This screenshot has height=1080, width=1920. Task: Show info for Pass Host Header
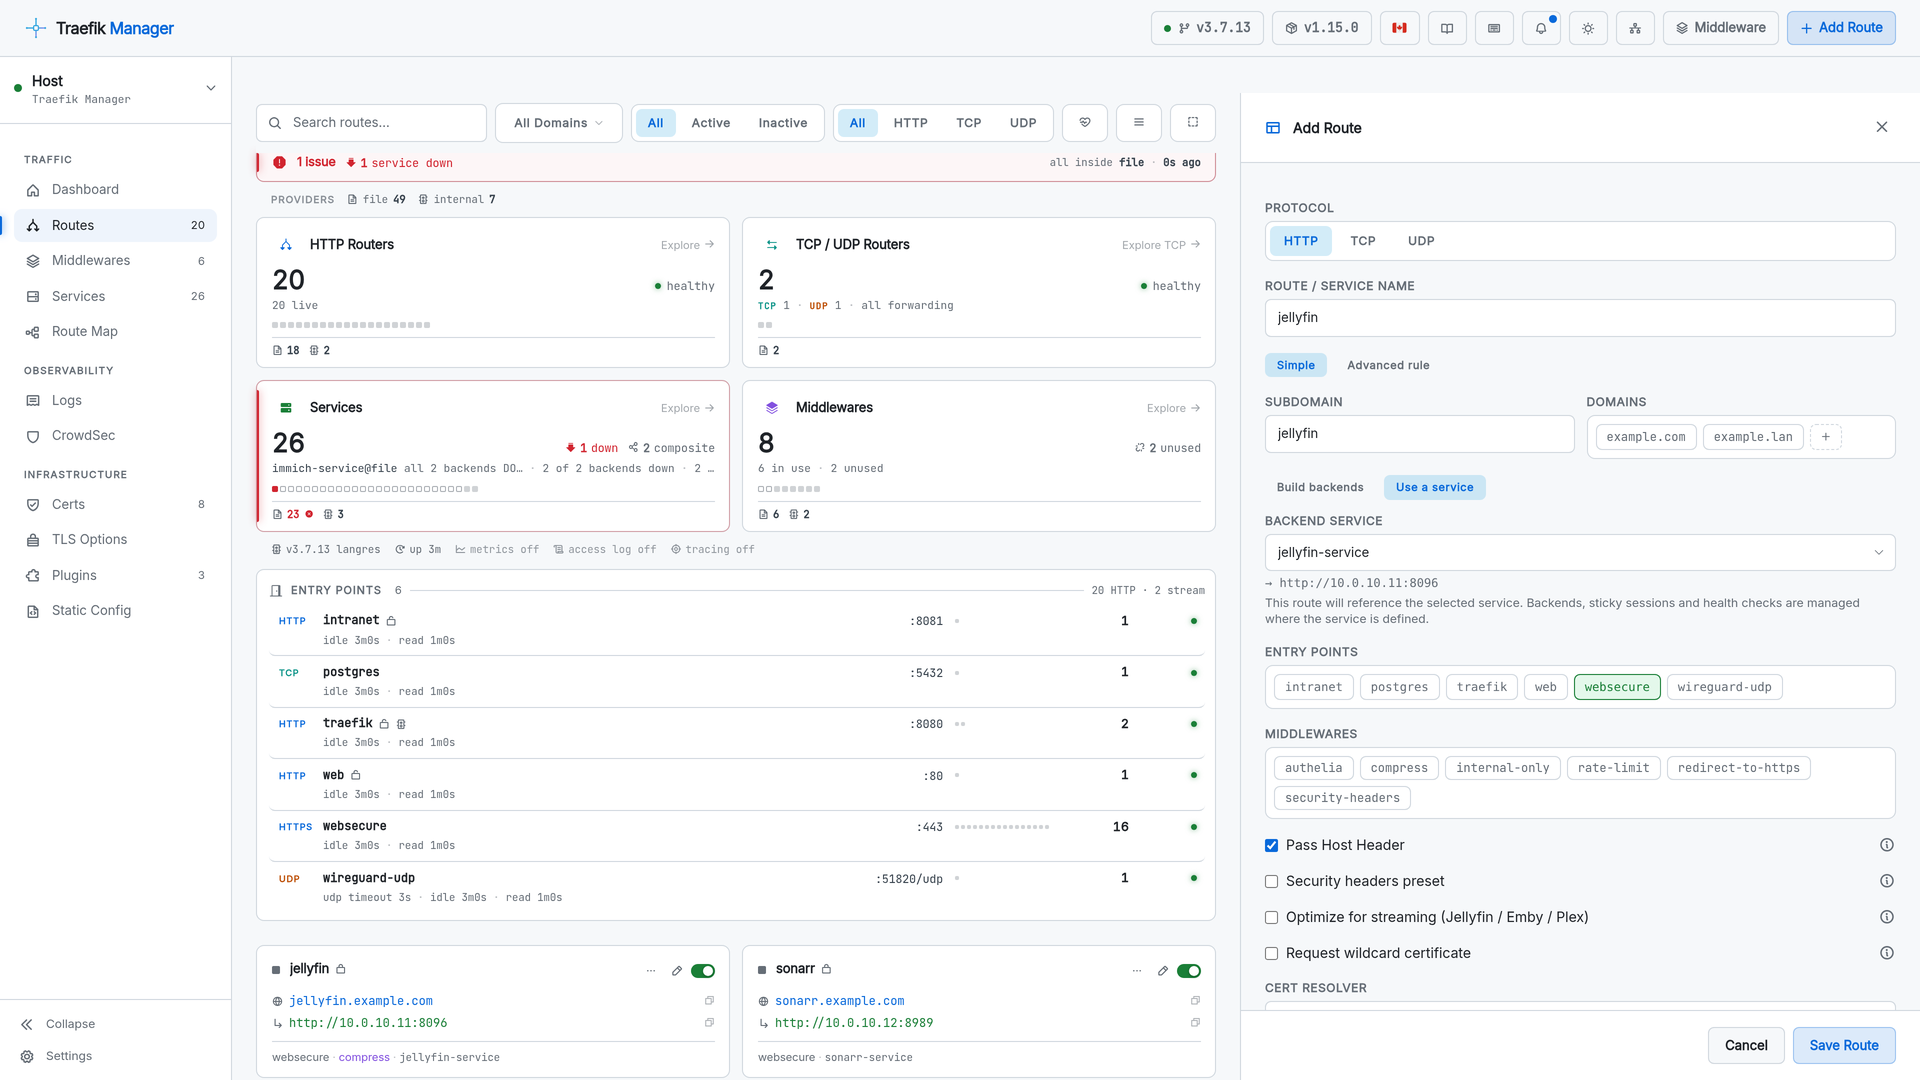pyautogui.click(x=1886, y=845)
